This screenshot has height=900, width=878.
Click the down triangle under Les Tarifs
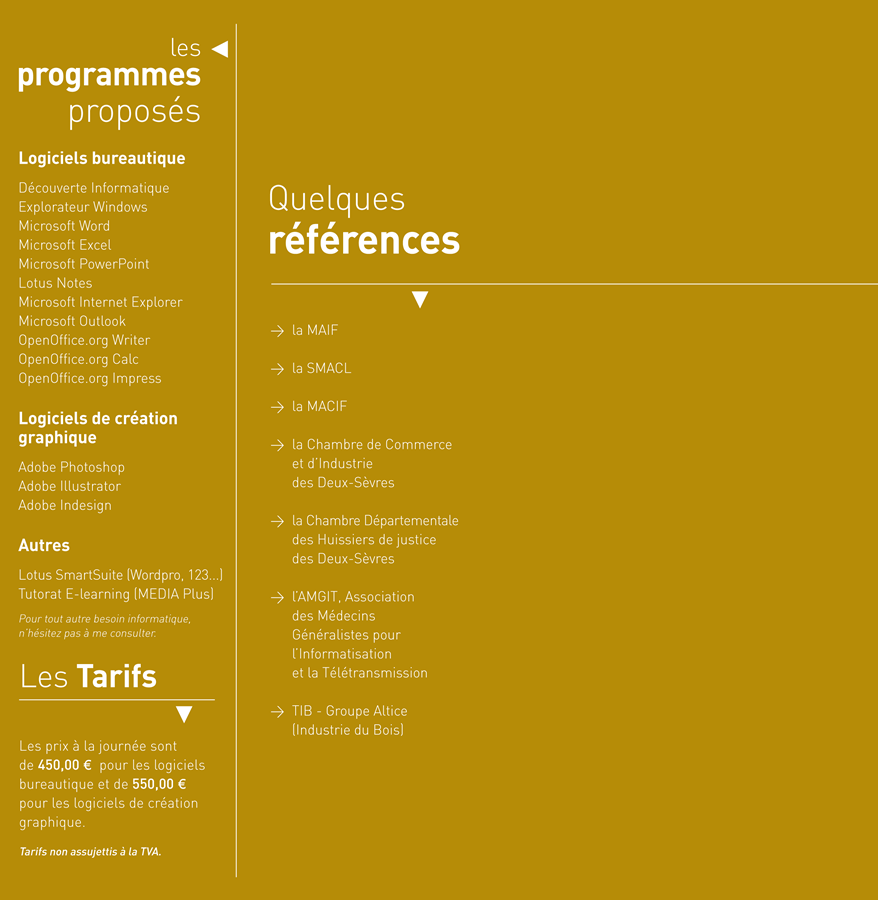coord(184,714)
